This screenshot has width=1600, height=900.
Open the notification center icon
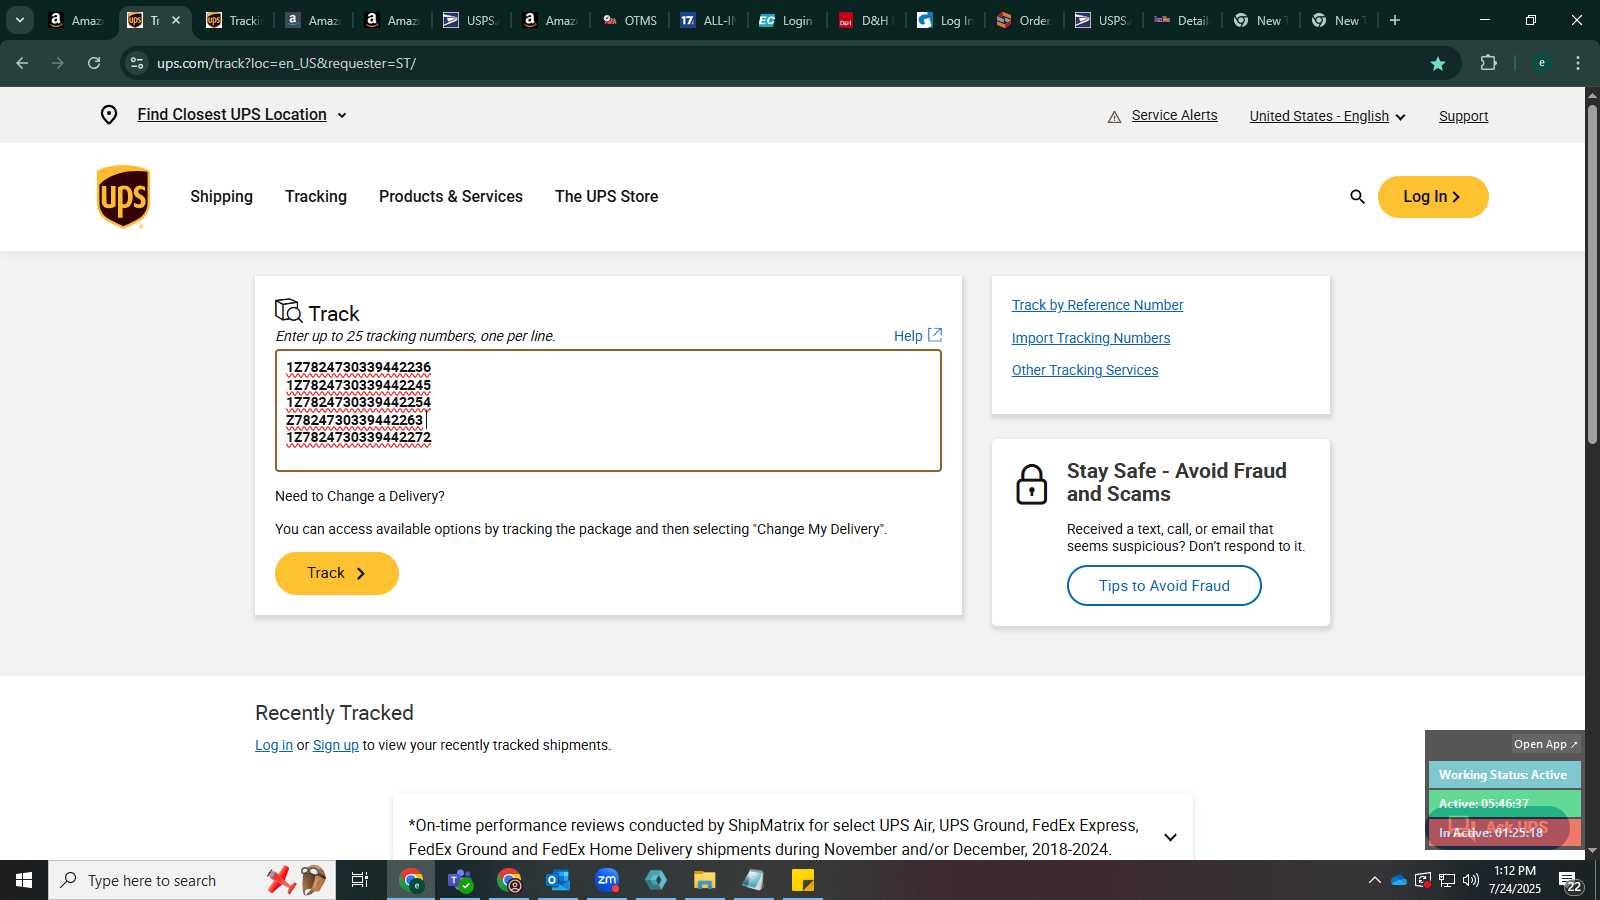[1570, 881]
